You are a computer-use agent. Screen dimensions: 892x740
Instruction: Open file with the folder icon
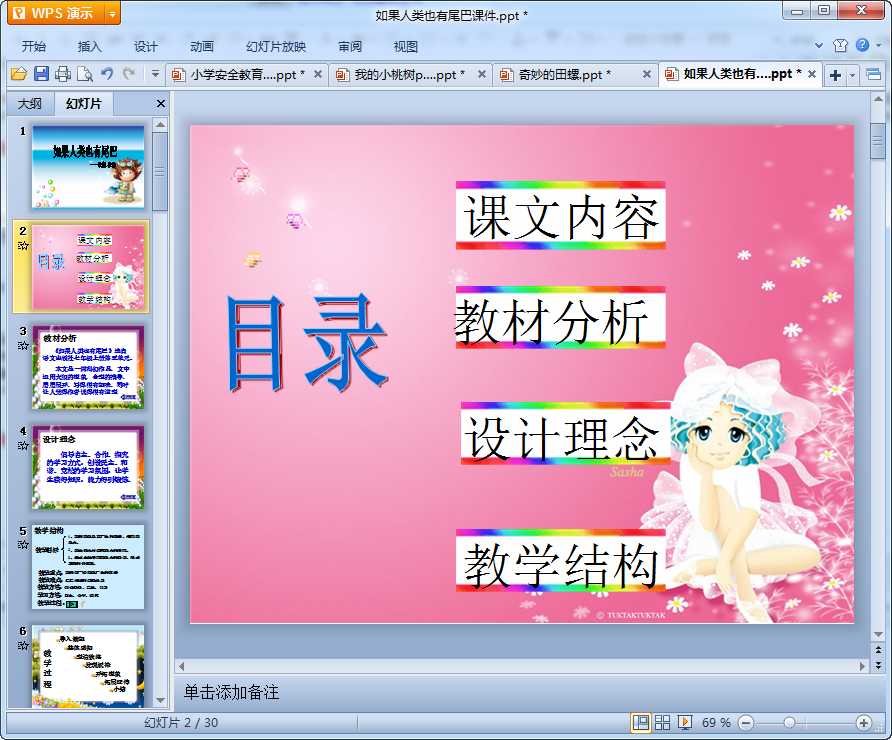[x=19, y=74]
